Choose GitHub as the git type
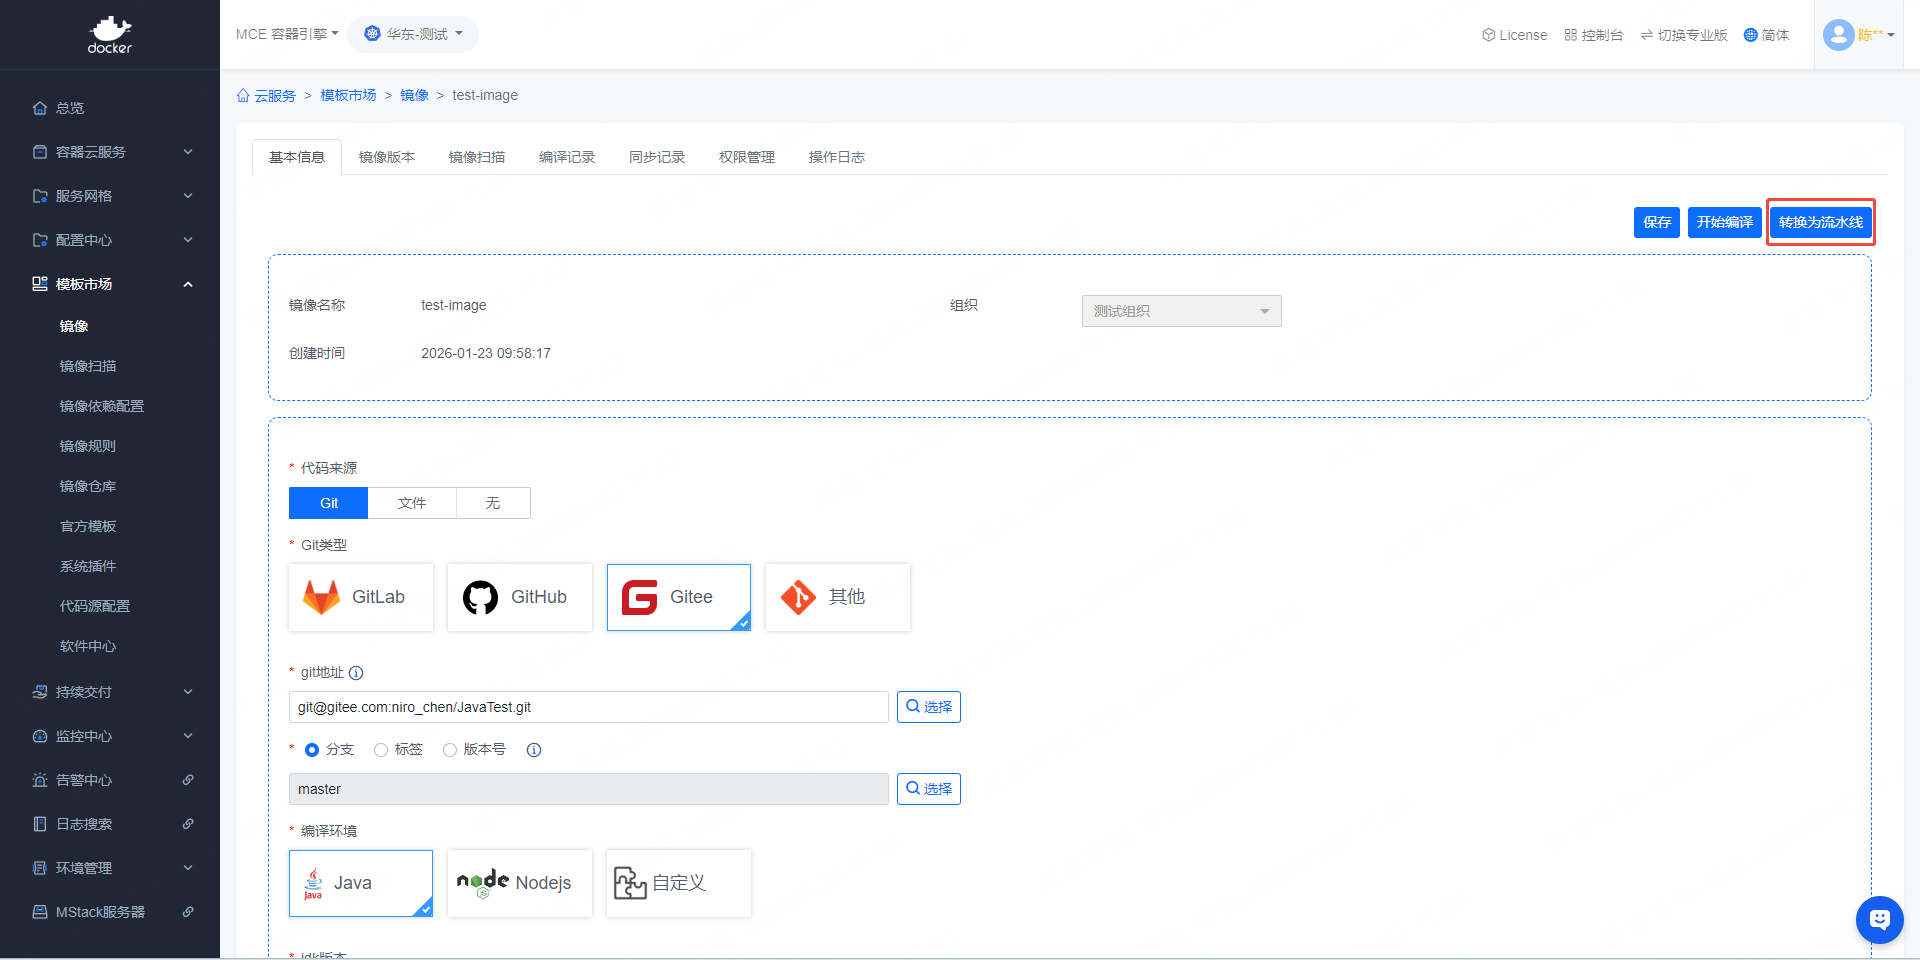The height and width of the screenshot is (960, 1920). [x=519, y=597]
